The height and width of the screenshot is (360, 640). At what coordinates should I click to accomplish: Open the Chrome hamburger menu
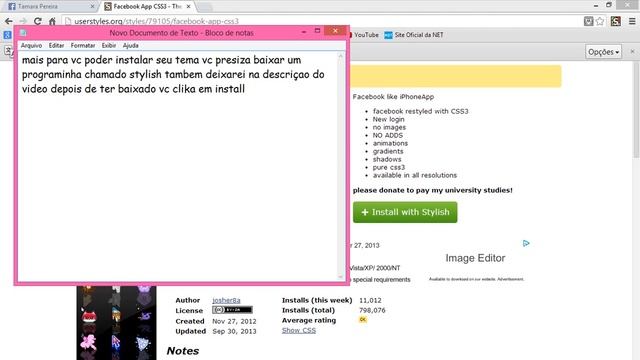(632, 21)
